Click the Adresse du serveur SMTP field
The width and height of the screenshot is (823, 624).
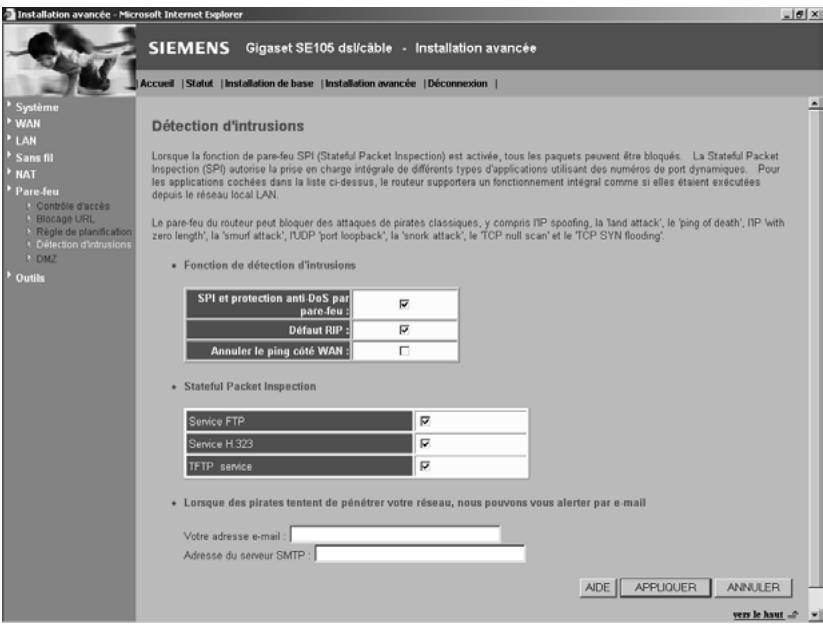420,554
